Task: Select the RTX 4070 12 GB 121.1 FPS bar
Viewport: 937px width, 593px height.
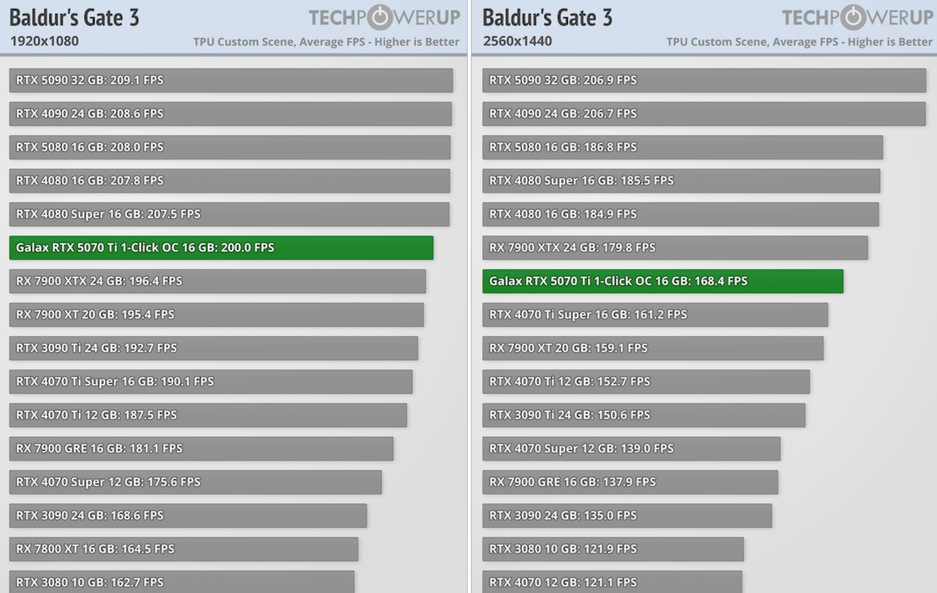Action: coord(612,582)
